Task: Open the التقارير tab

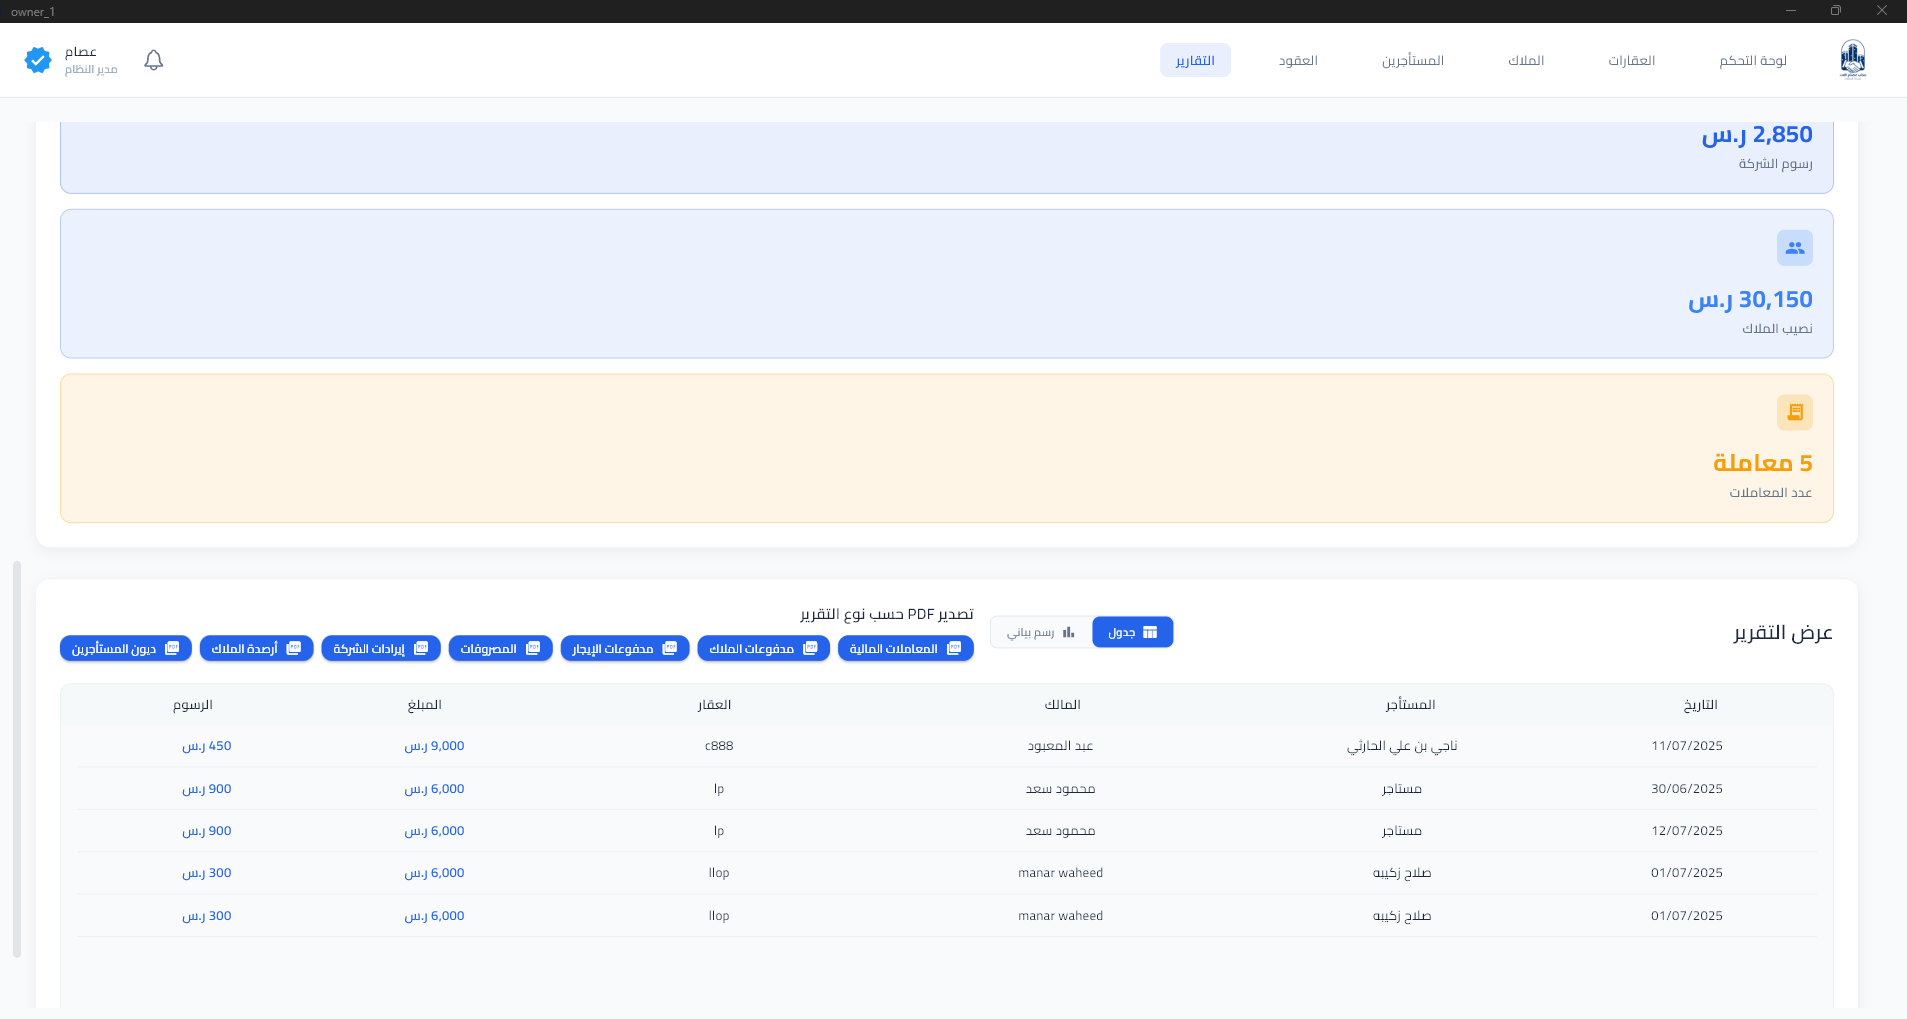Action: 1195,60
